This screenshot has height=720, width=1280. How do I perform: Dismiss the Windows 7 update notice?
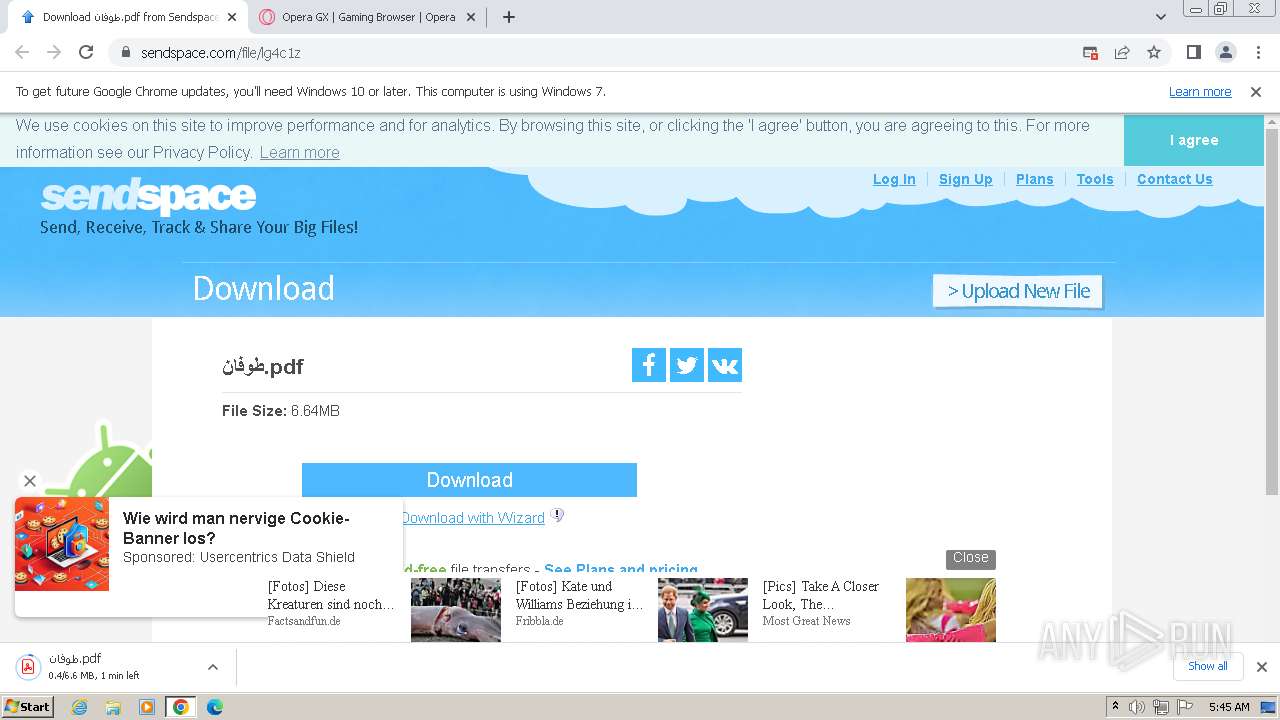tap(1256, 92)
